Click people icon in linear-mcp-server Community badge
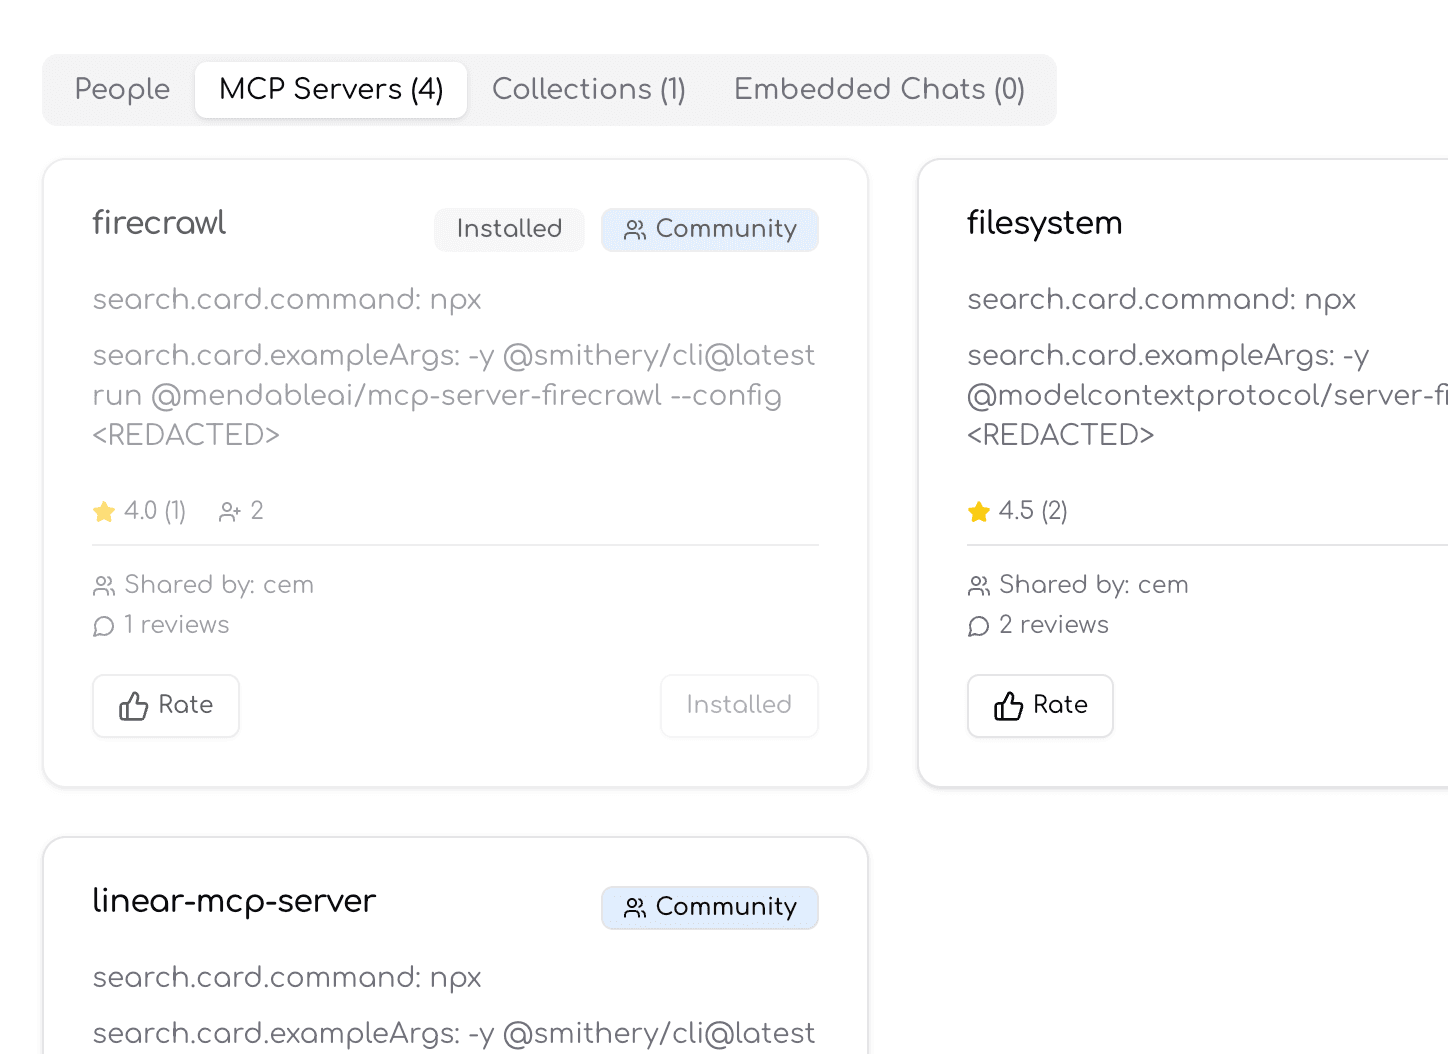The image size is (1448, 1054). click(x=635, y=908)
